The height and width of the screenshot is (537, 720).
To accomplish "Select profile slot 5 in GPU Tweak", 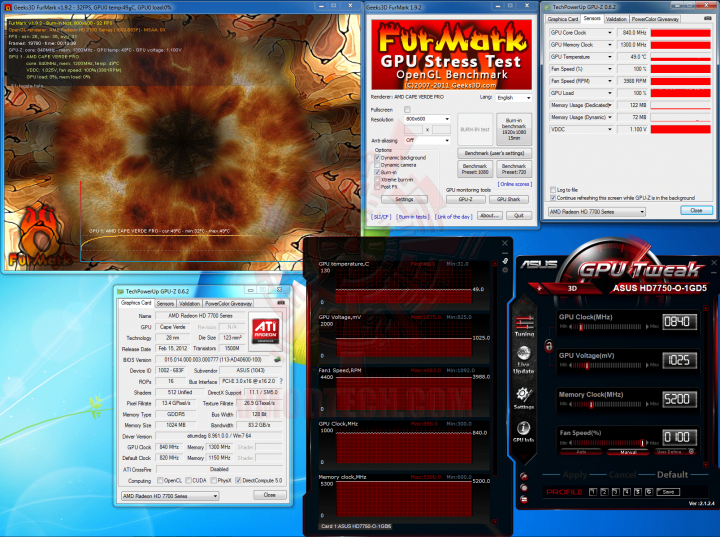I will pyautogui.click(x=637, y=492).
